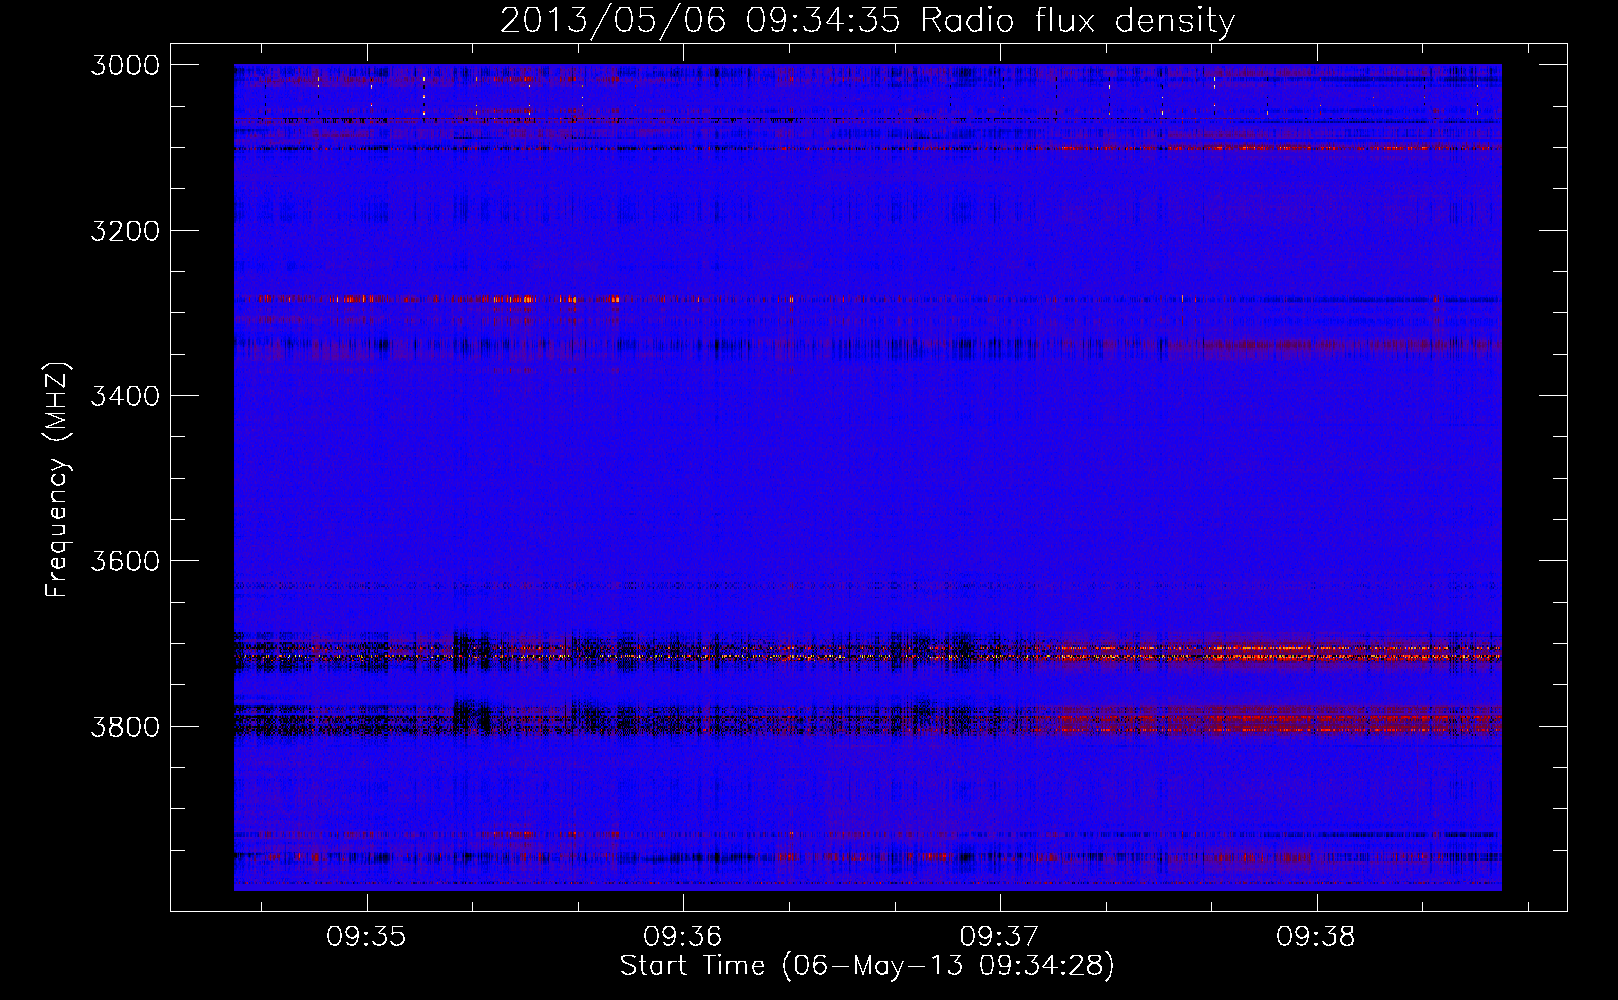This screenshot has height=1000, width=1618.
Task: Click the 09:35 time axis label
Action: [366, 937]
